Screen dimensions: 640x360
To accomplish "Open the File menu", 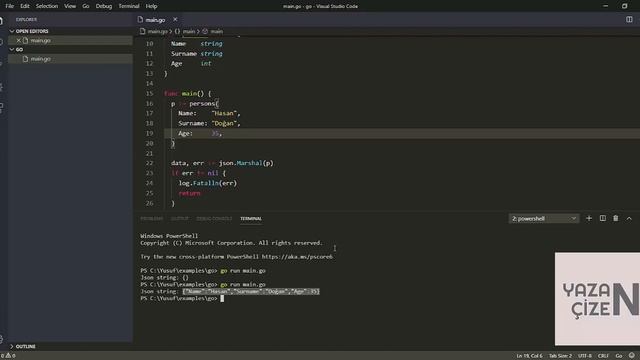I will [9, 6].
